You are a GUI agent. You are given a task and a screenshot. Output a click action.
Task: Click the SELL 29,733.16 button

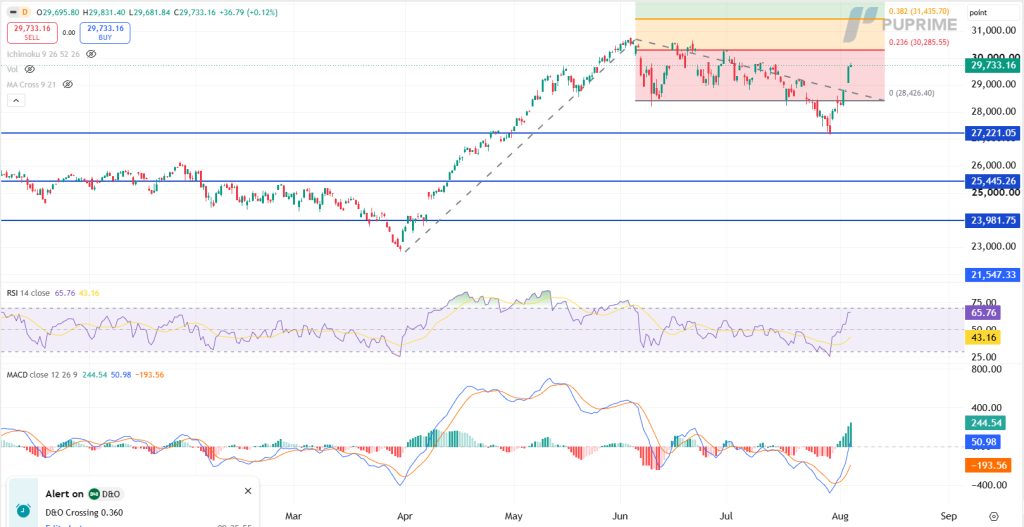click(x=33, y=32)
